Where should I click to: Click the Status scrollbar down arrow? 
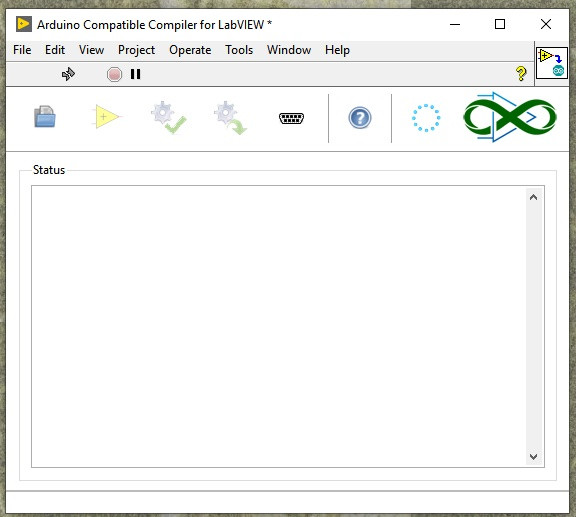pos(533,456)
